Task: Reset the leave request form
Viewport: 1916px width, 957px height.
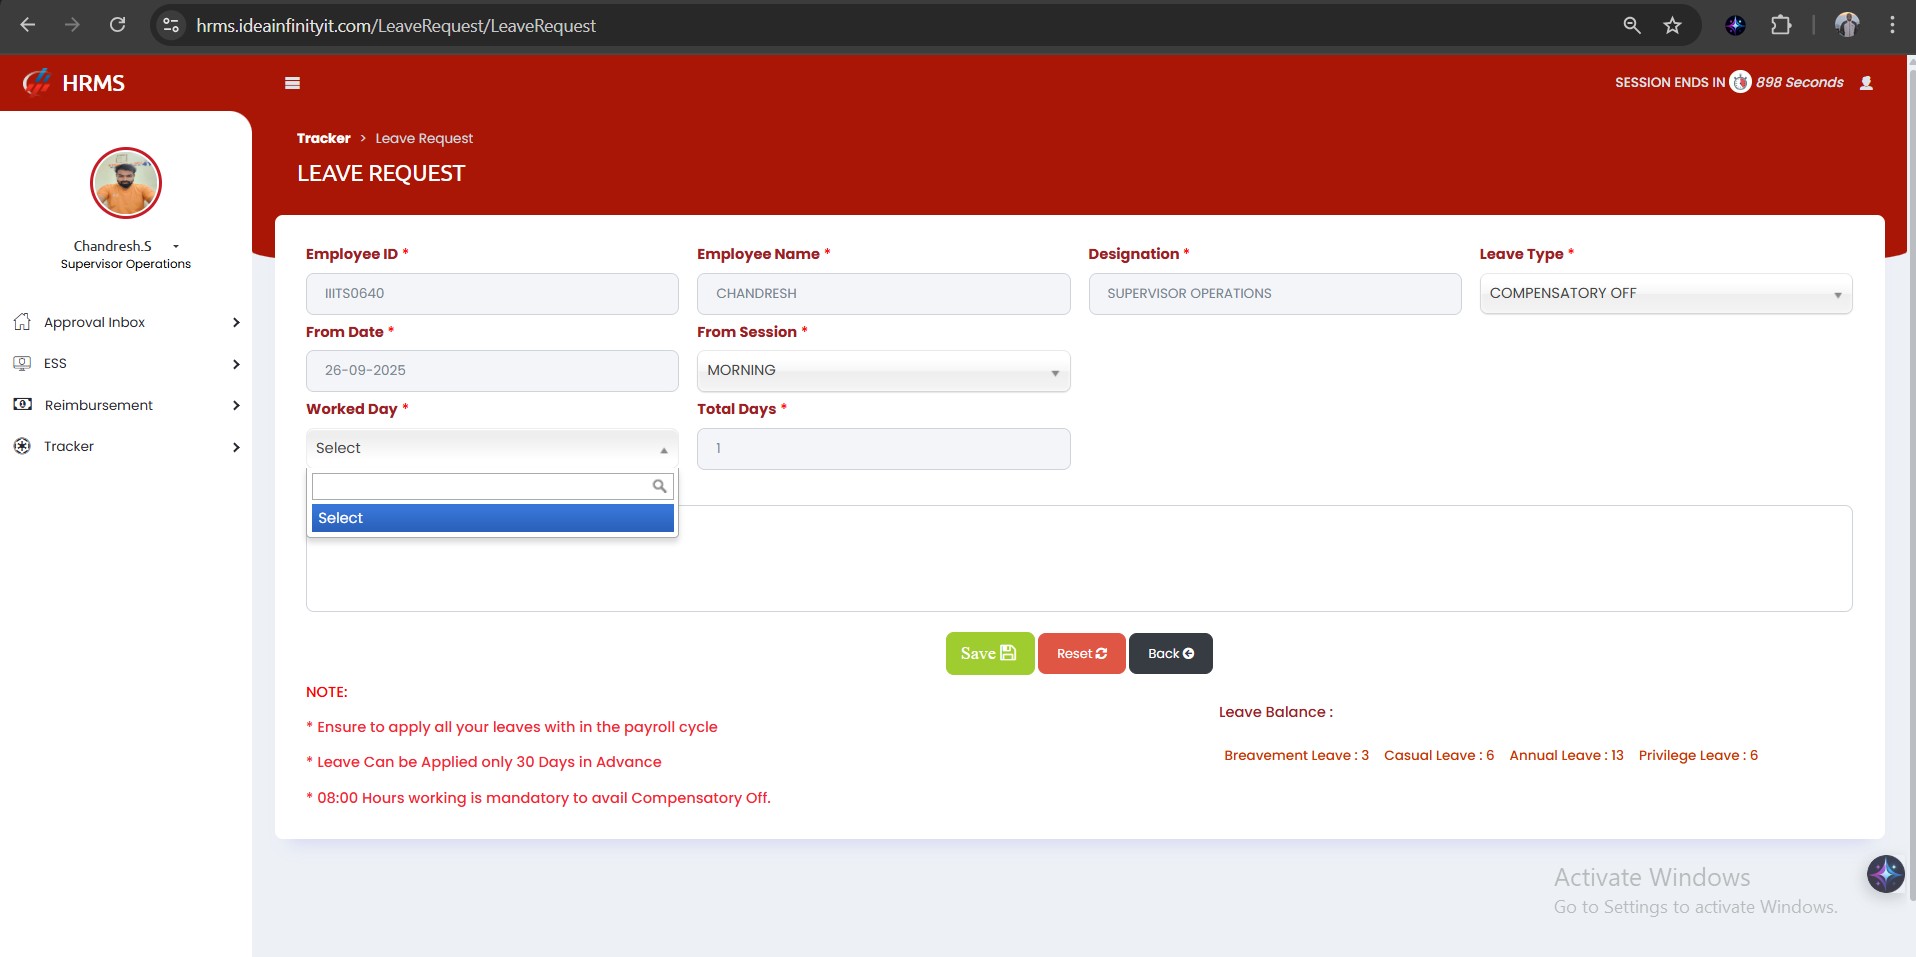Action: [1081, 654]
